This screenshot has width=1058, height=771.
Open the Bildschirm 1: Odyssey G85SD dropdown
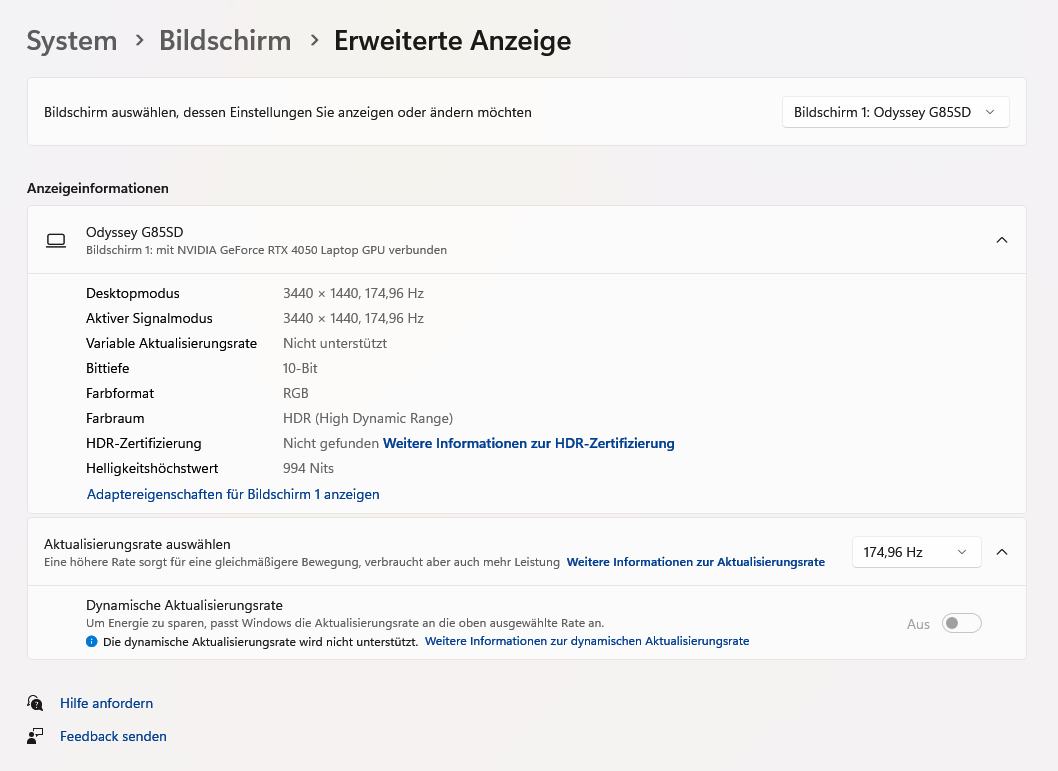tap(894, 112)
